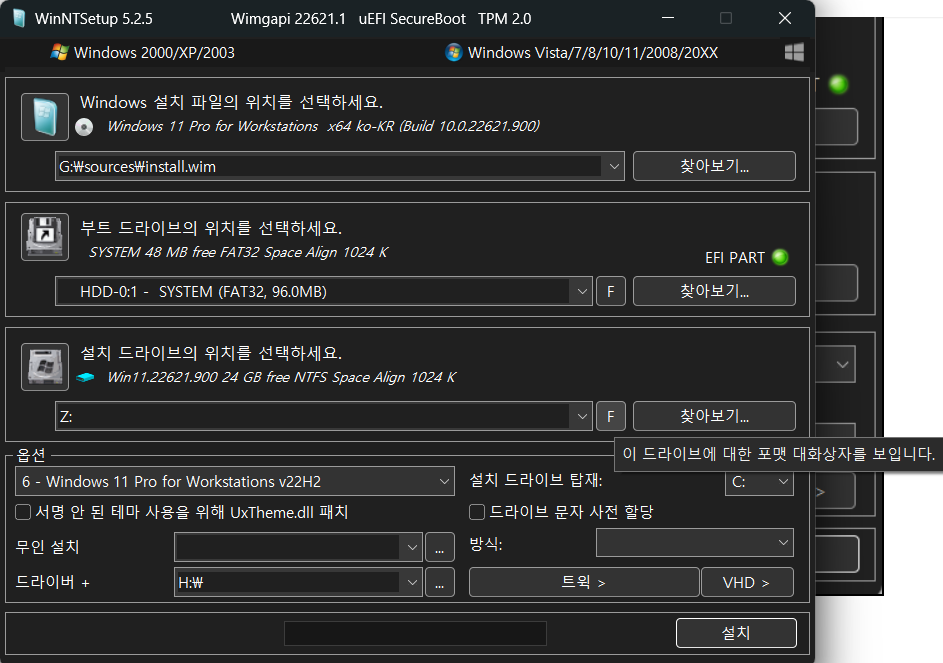Enable 드라이브 문자 사전 할당 checkbox
This screenshot has width=943, height=663.
pos(477,512)
